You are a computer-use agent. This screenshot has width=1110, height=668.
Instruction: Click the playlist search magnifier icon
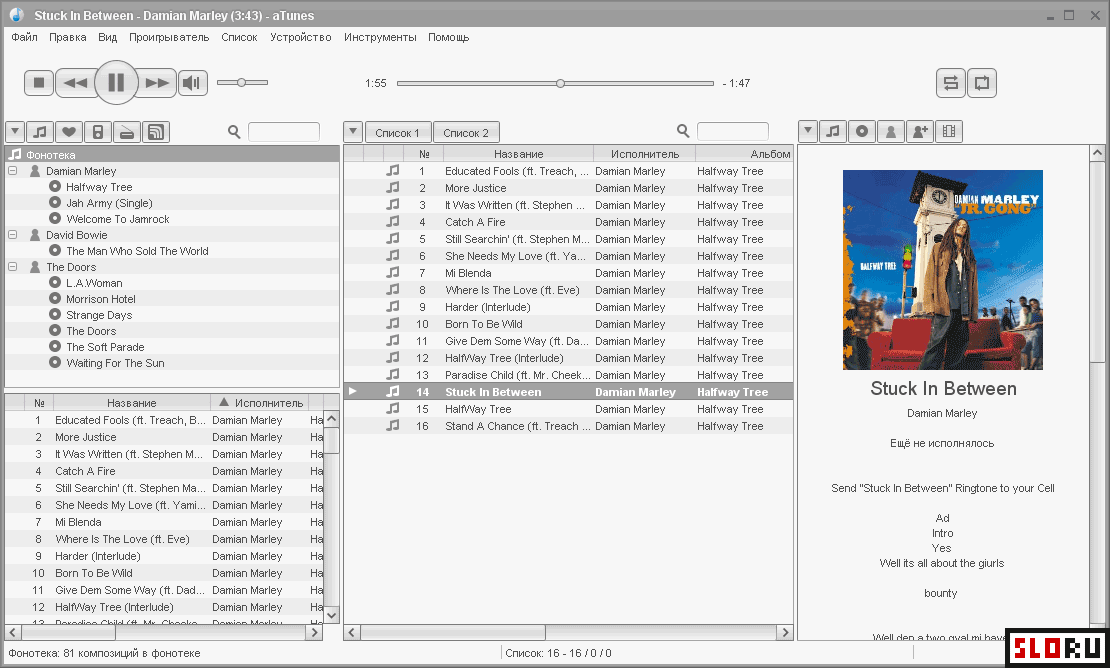(x=683, y=131)
